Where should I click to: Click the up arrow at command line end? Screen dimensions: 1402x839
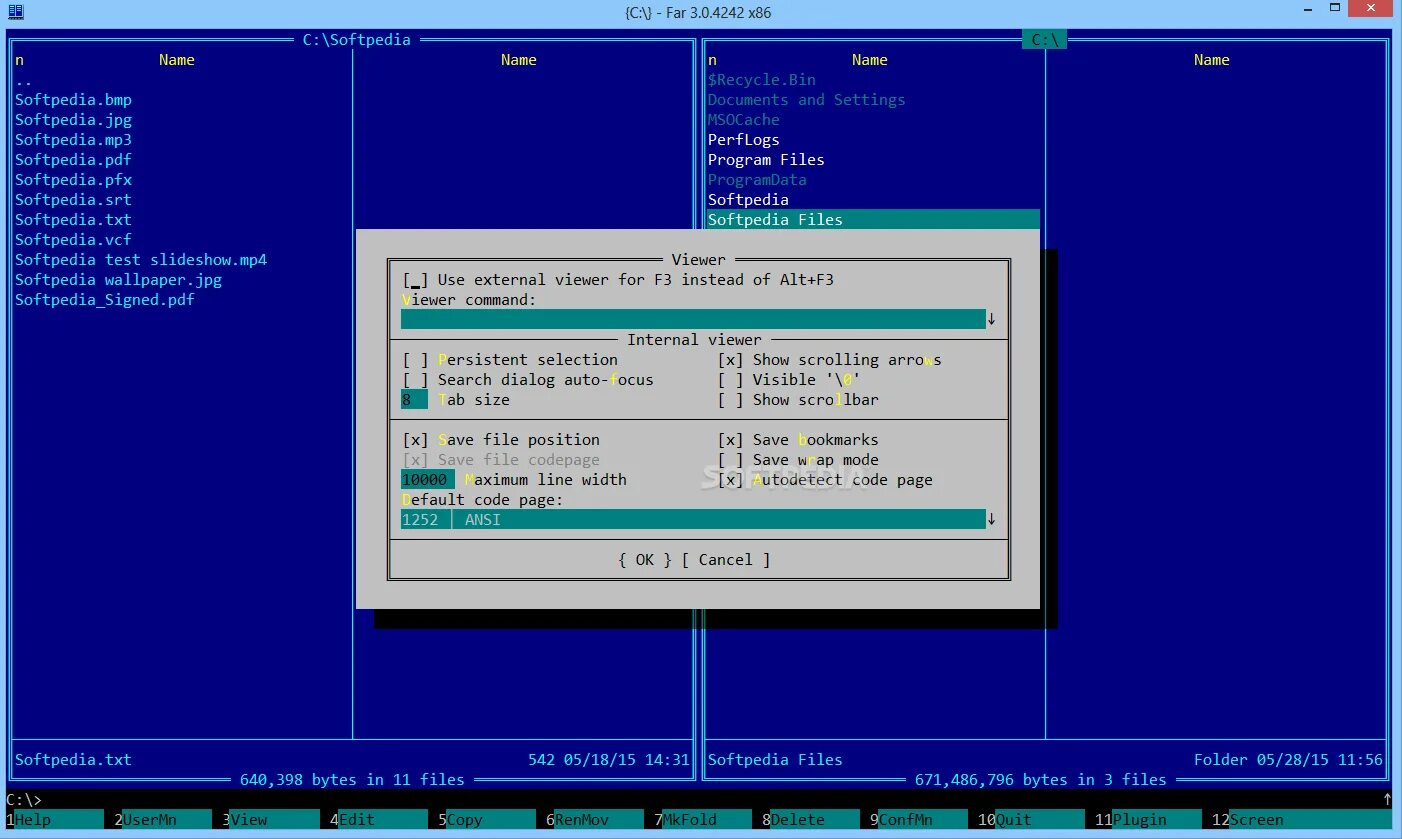(1388, 799)
